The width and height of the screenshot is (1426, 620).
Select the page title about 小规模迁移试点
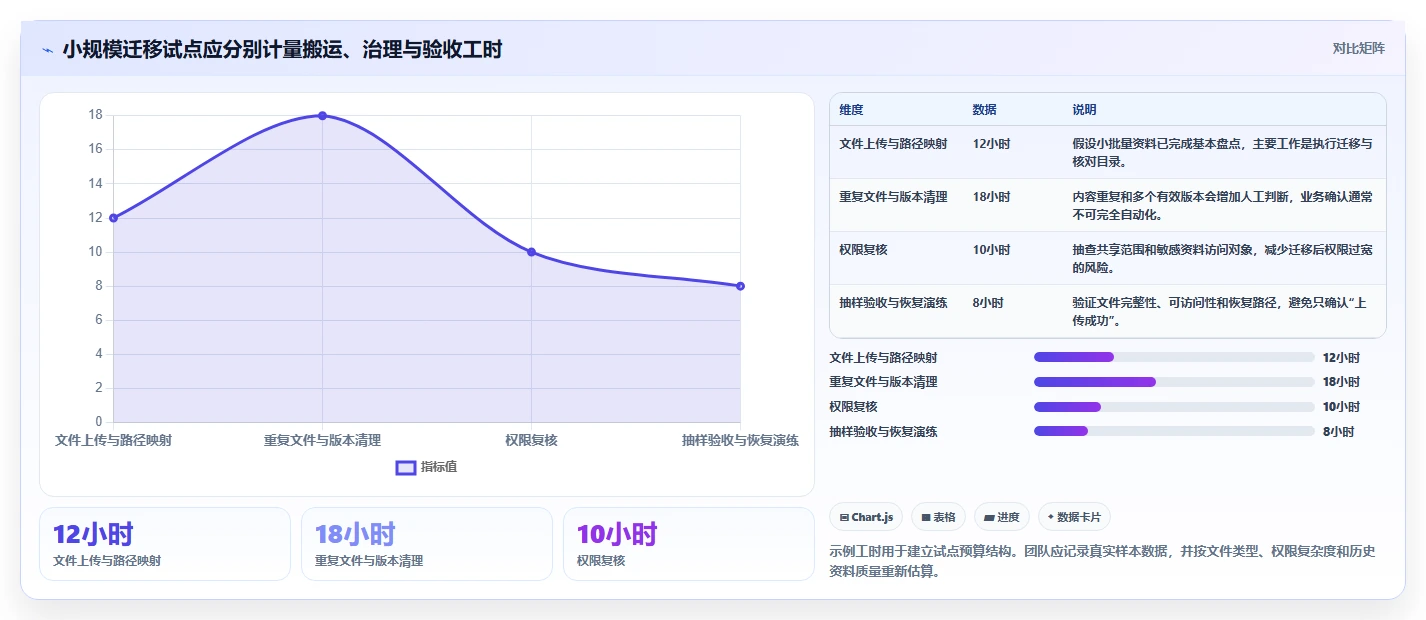pyautogui.click(x=282, y=49)
